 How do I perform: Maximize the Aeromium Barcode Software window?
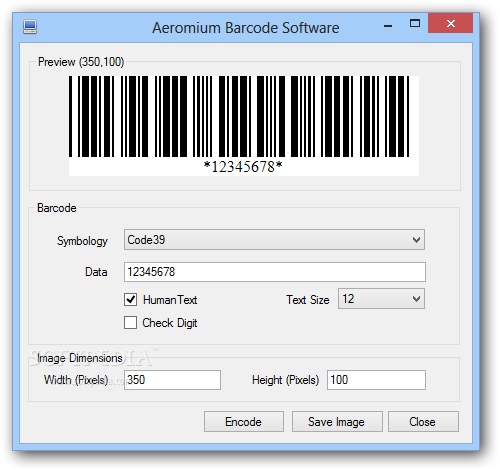point(415,23)
